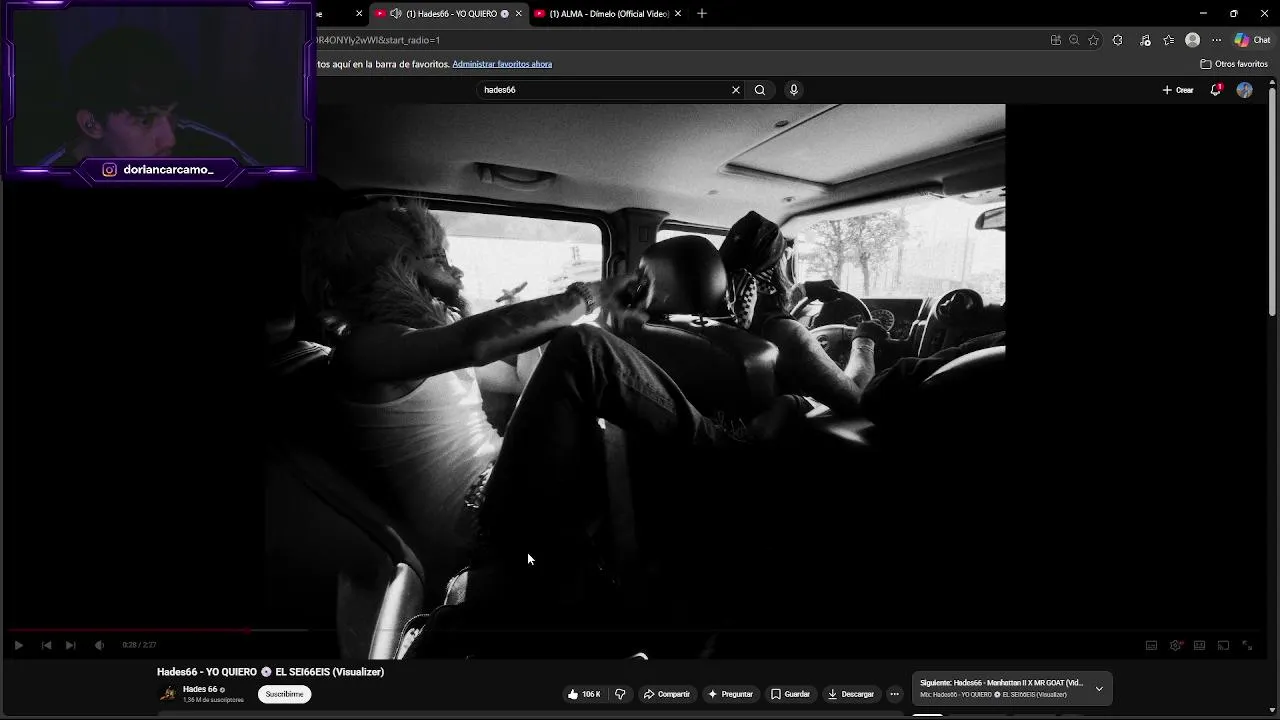Skip to the next video in player
The height and width of the screenshot is (720, 1280).
click(70, 645)
